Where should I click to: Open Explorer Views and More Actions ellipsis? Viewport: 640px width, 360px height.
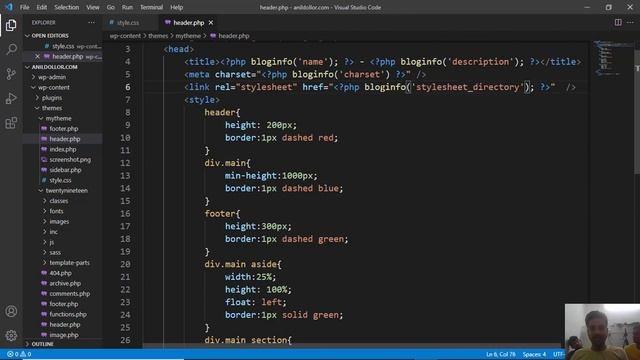point(91,22)
